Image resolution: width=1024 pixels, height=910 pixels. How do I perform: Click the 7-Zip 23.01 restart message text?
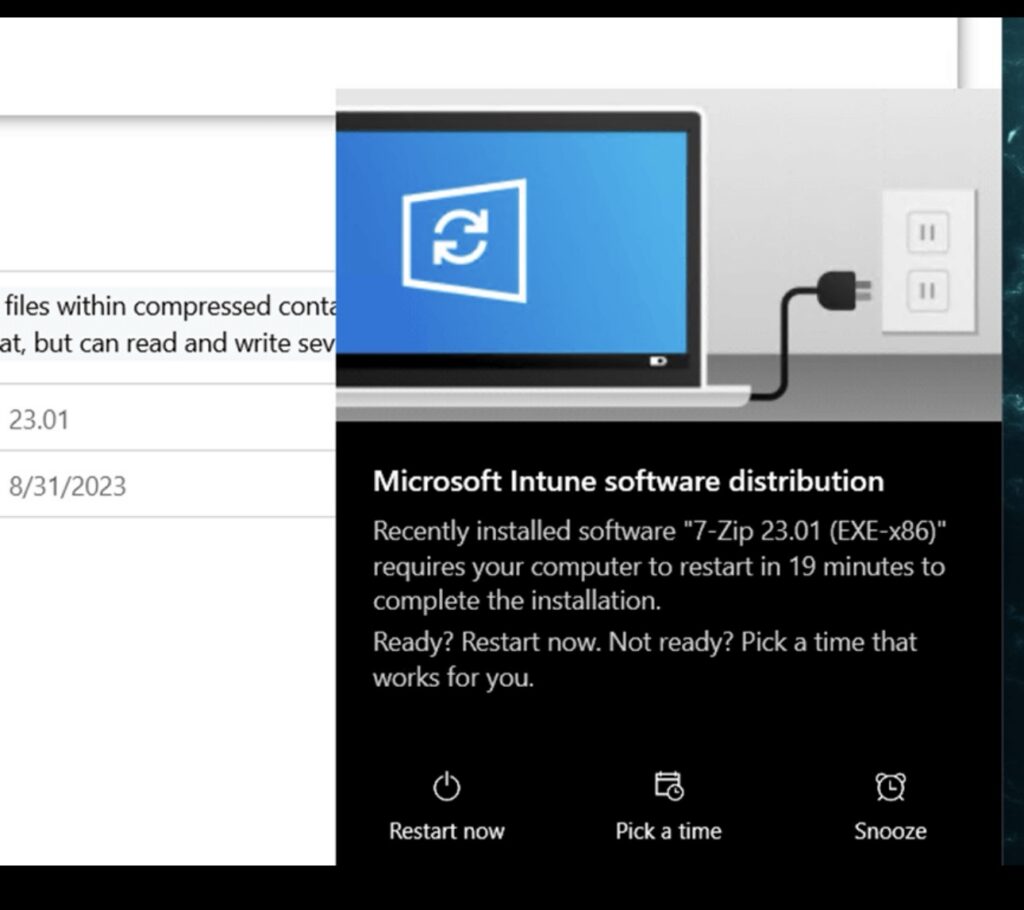click(x=658, y=566)
